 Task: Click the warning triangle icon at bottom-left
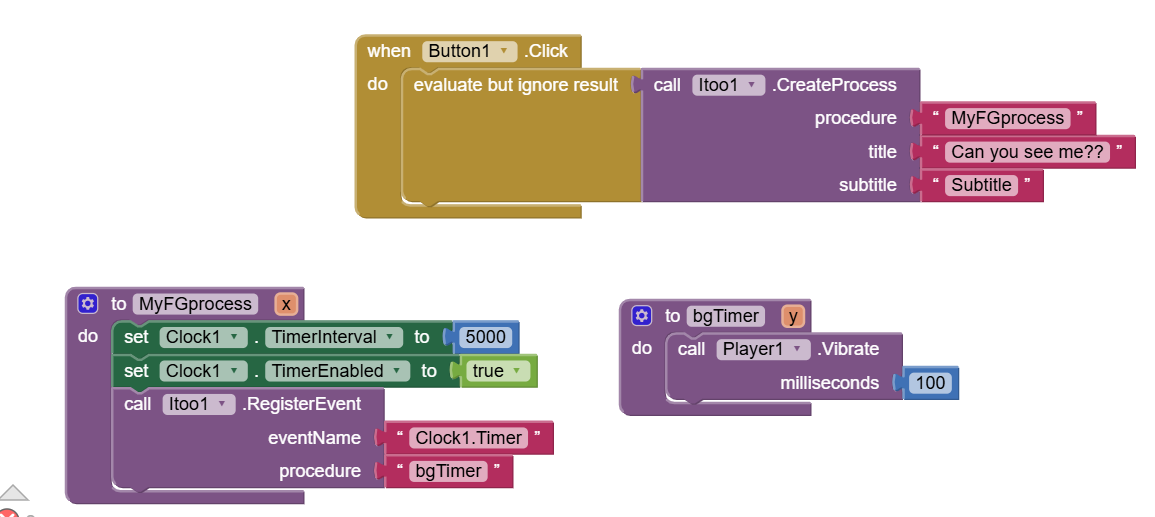[14, 493]
